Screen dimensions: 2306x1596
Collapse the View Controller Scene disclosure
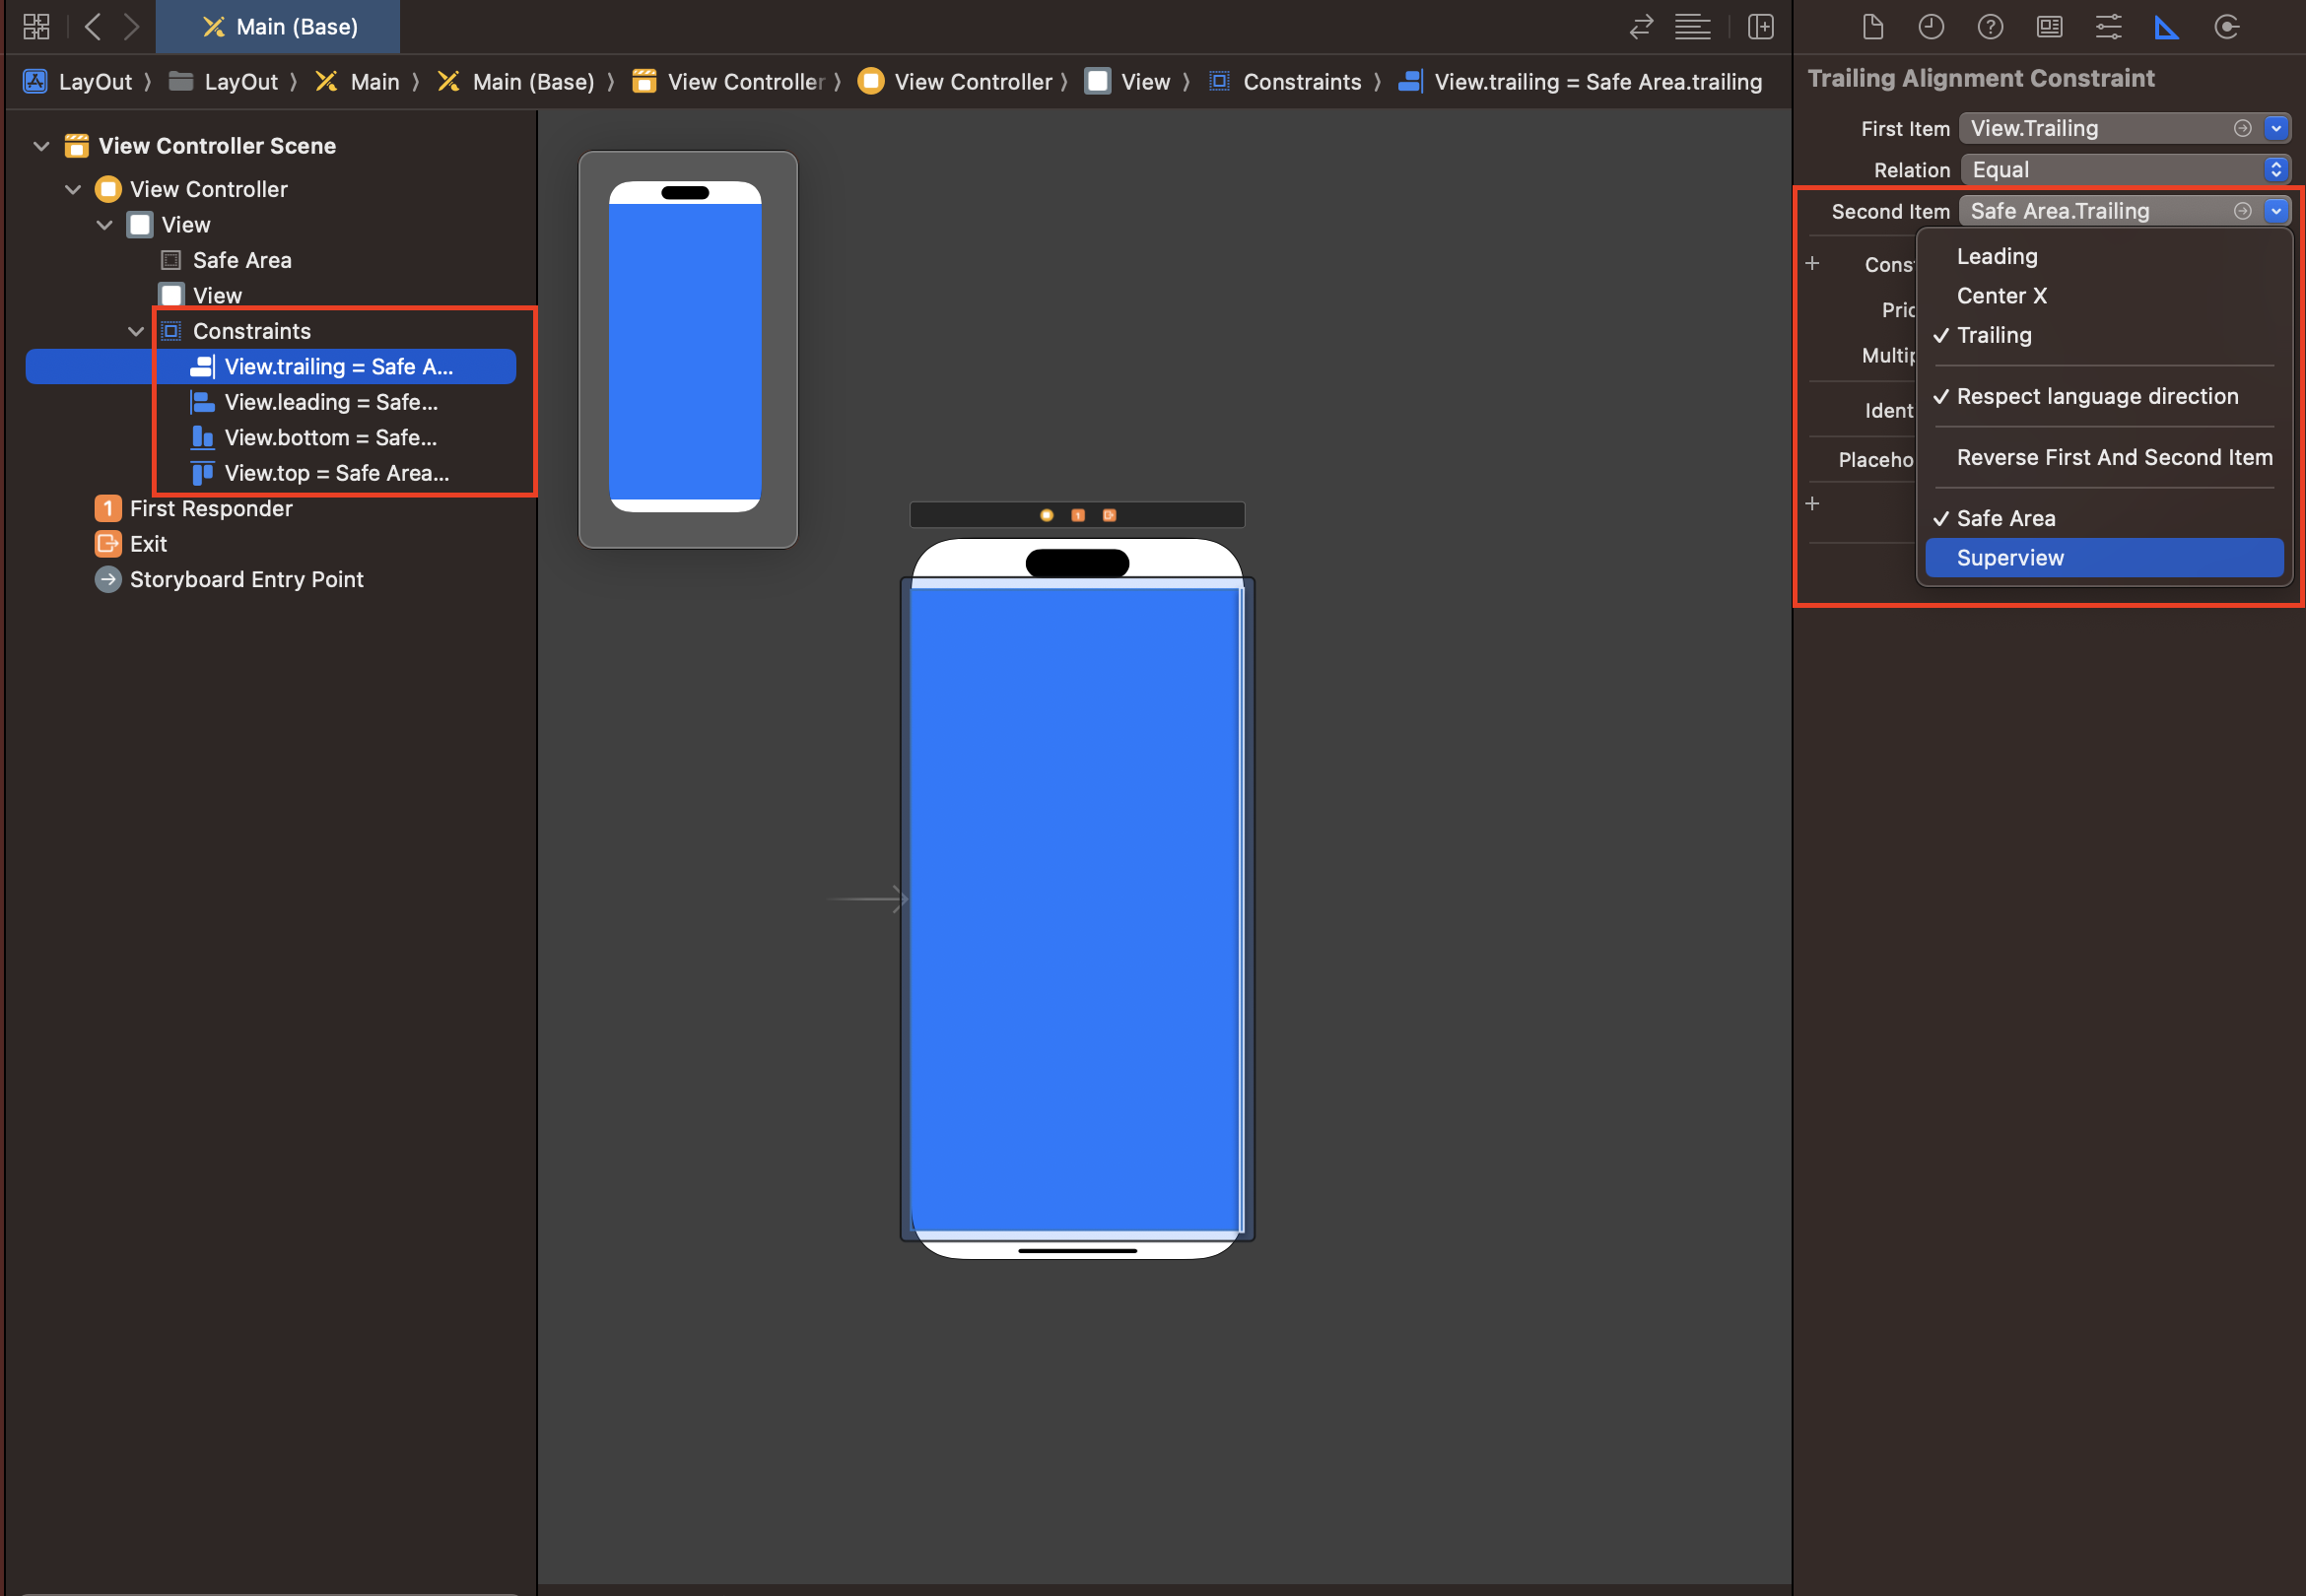pos(41,146)
